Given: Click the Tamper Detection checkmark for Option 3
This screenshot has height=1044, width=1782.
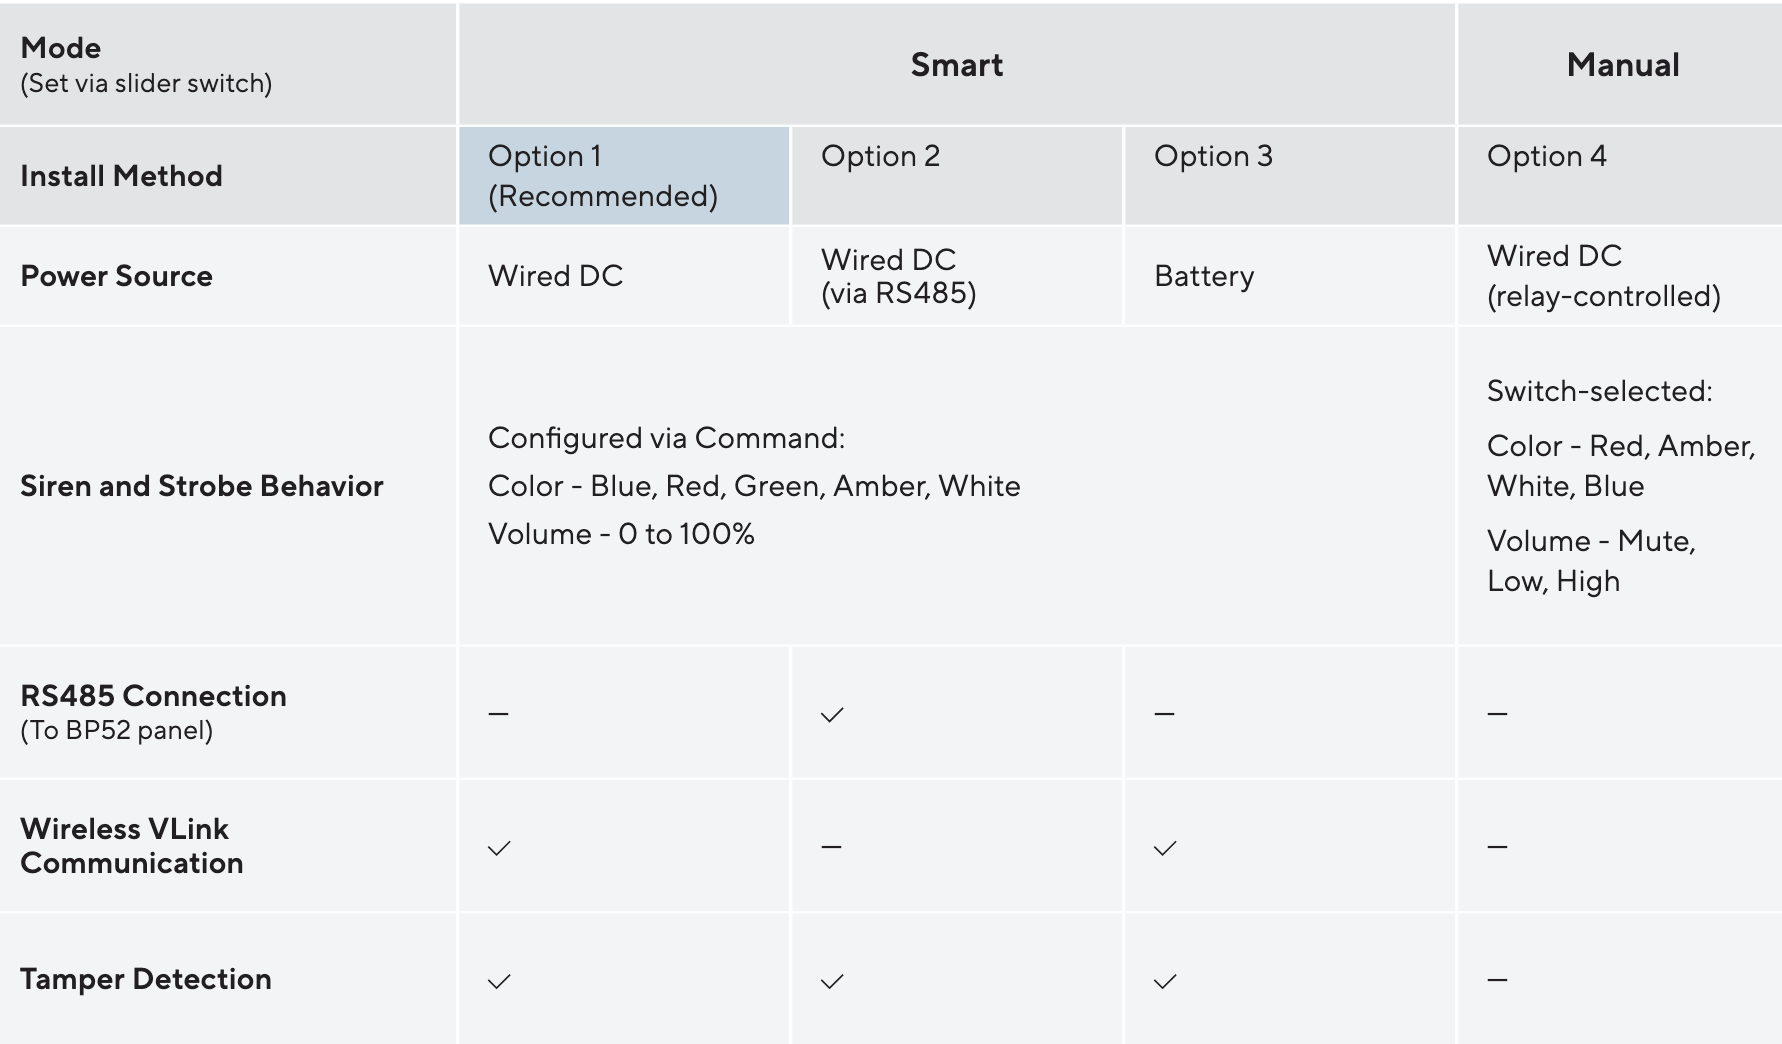Looking at the screenshot, I should click(x=1165, y=981).
